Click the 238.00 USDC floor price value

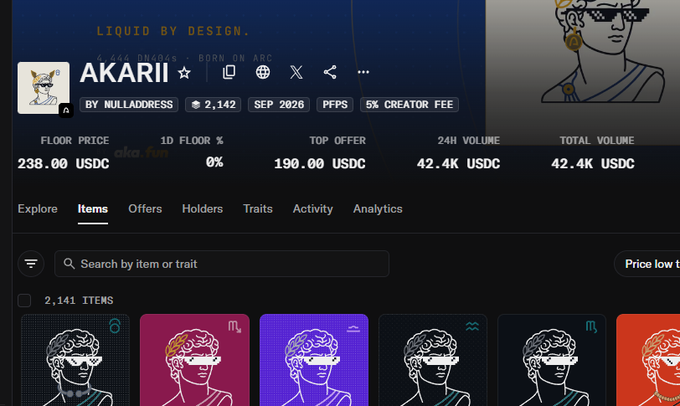pyautogui.click(x=63, y=164)
